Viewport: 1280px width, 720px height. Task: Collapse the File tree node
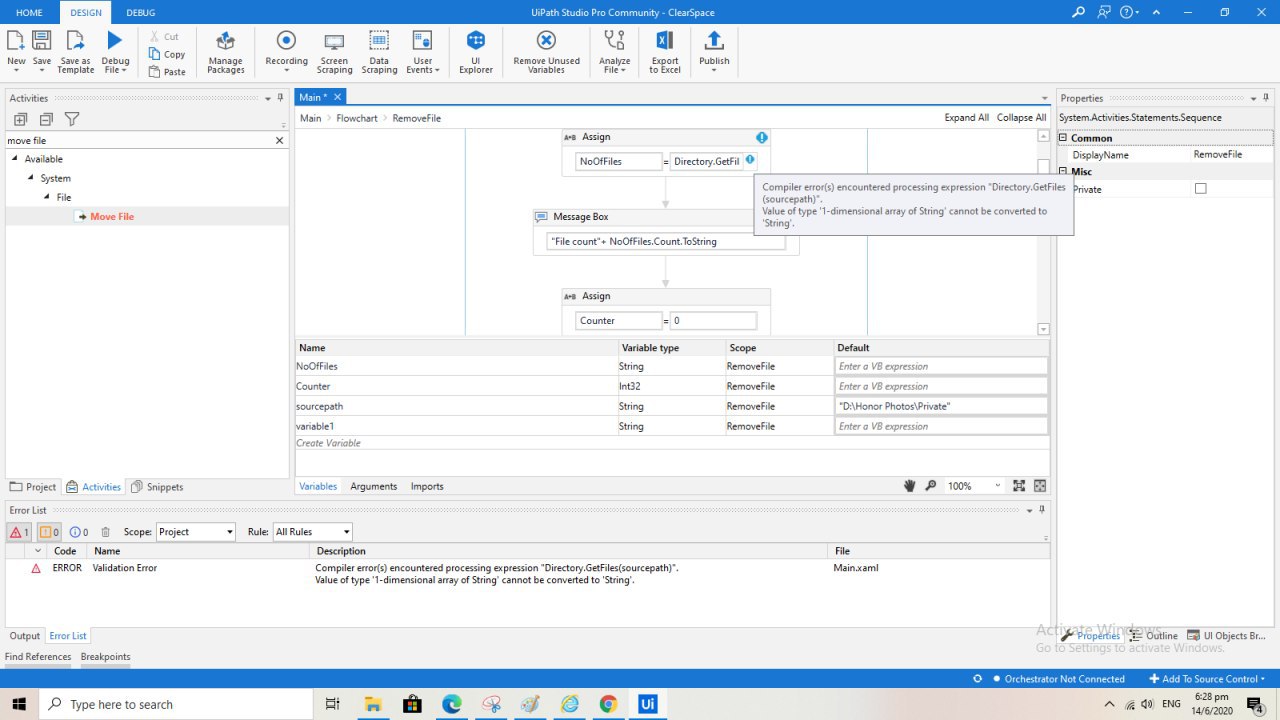(x=47, y=197)
